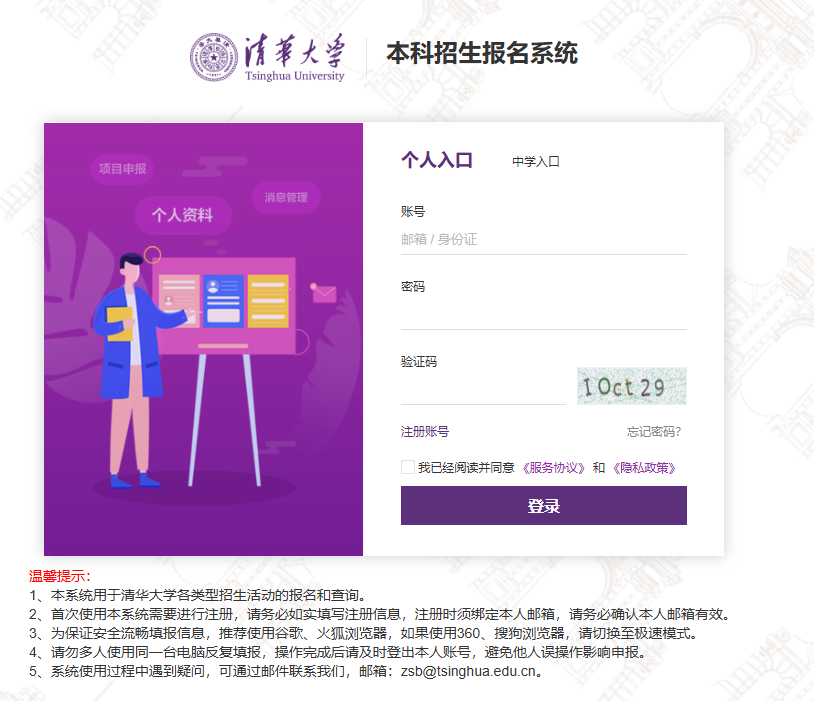Click the envelope mail icon in illustration

(324, 294)
